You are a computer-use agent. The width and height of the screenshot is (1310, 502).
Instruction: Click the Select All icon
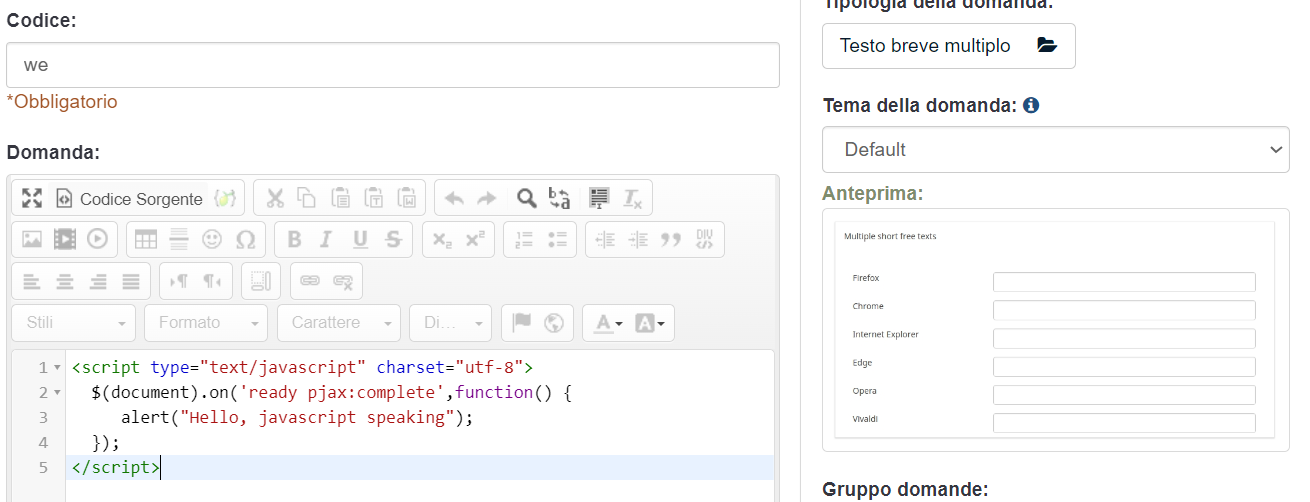599,198
